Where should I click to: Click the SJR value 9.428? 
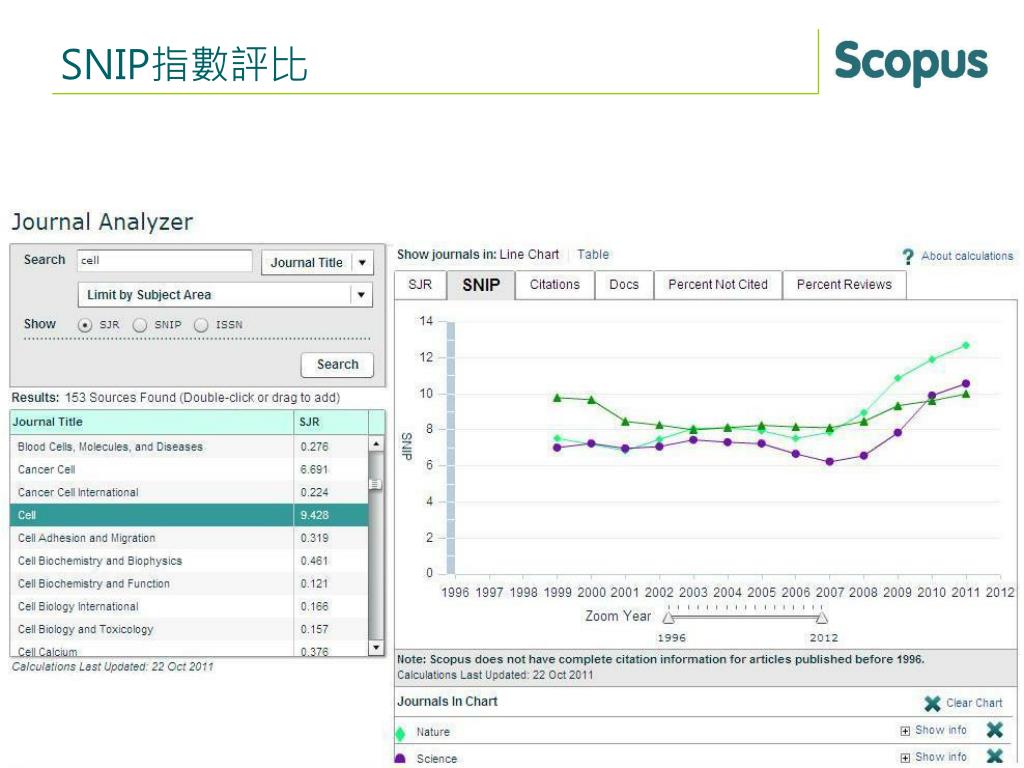point(314,515)
